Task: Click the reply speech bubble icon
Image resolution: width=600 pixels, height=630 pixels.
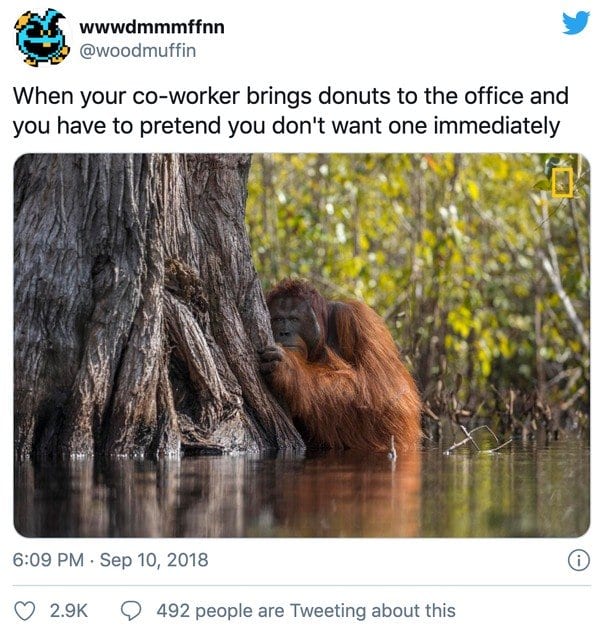Action: [131, 610]
